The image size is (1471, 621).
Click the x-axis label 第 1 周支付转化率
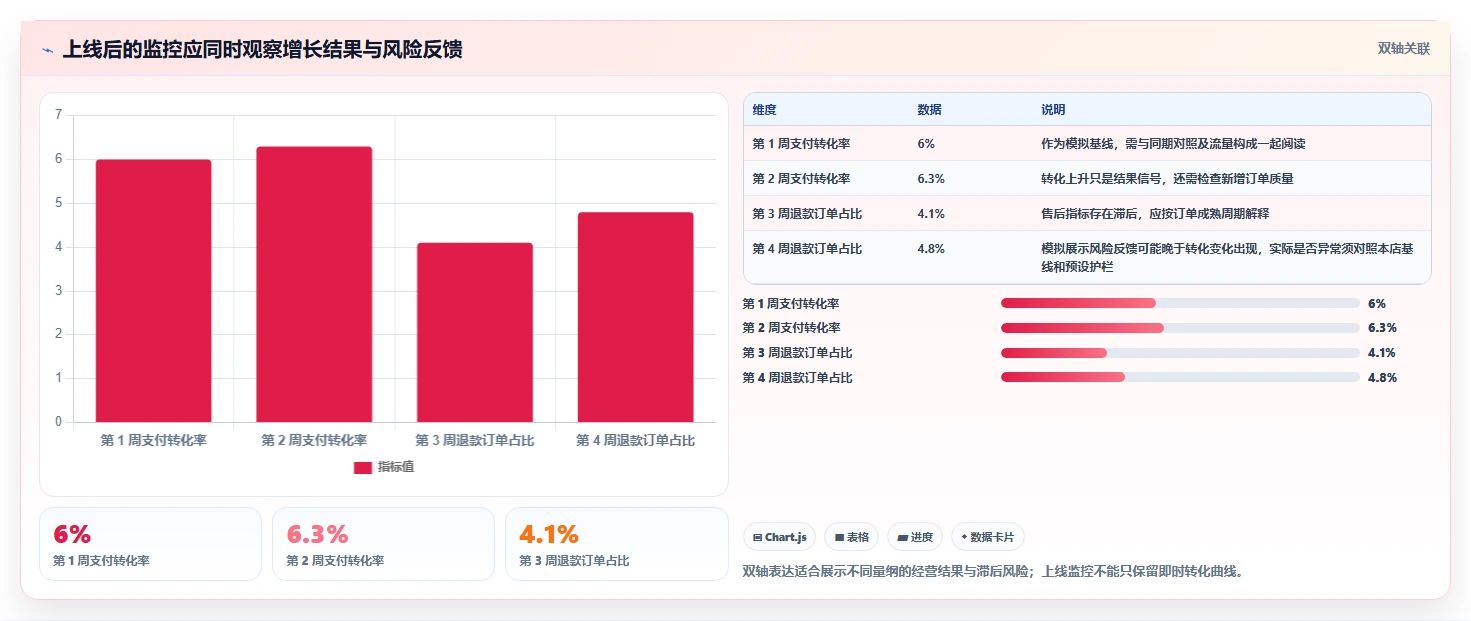tap(154, 440)
